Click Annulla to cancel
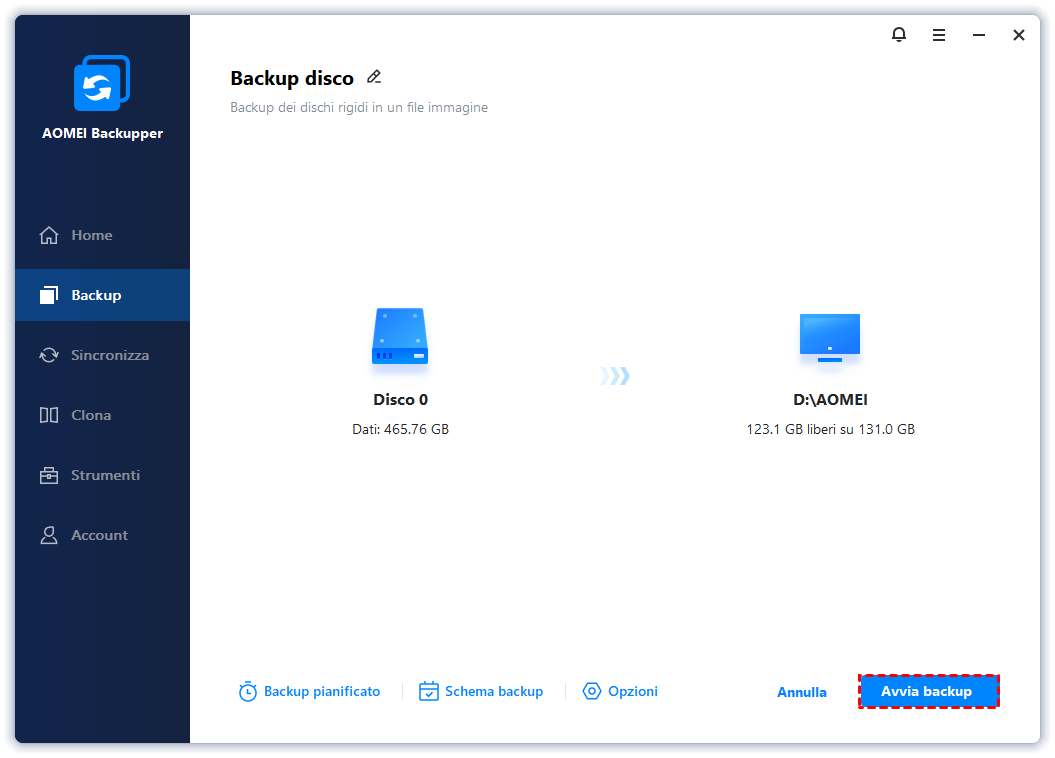 801,692
